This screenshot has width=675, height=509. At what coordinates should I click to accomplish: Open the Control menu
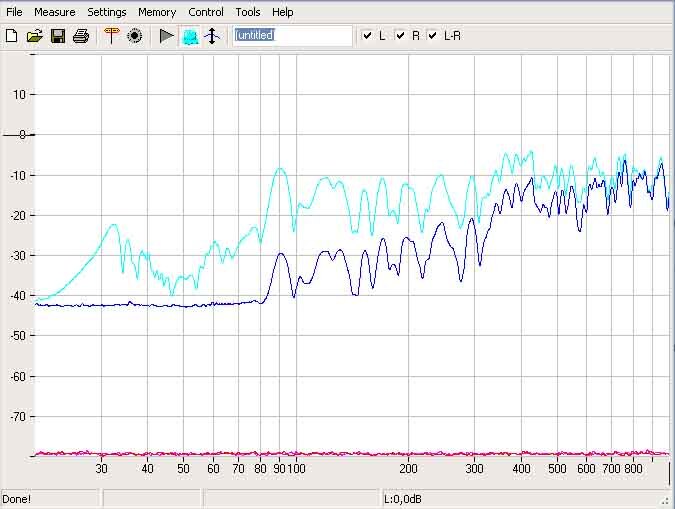(206, 12)
